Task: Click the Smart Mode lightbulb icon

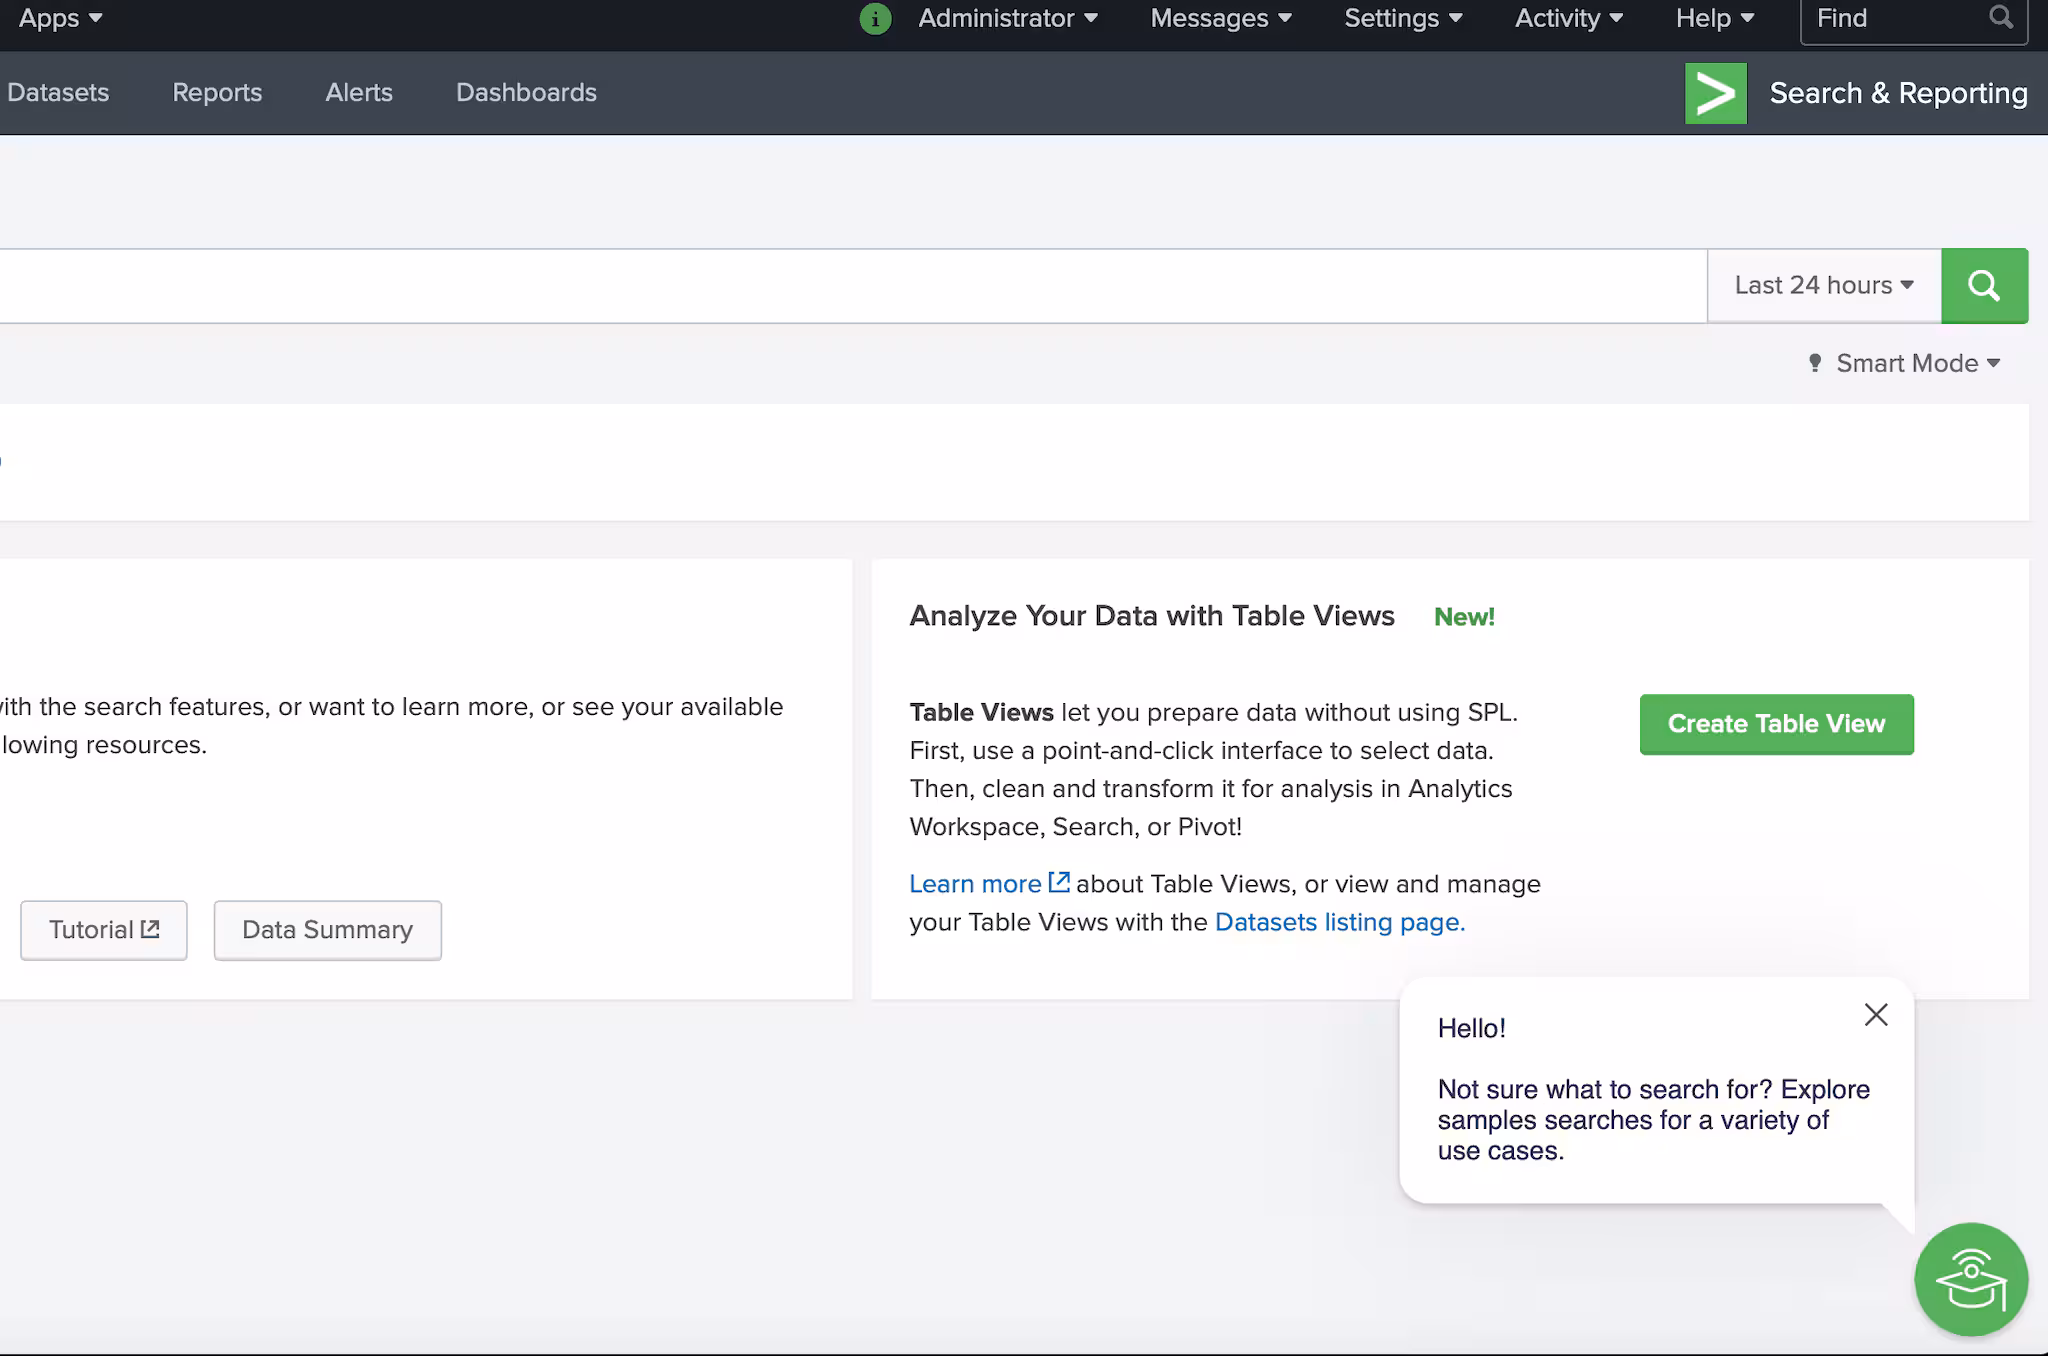Action: (1815, 363)
